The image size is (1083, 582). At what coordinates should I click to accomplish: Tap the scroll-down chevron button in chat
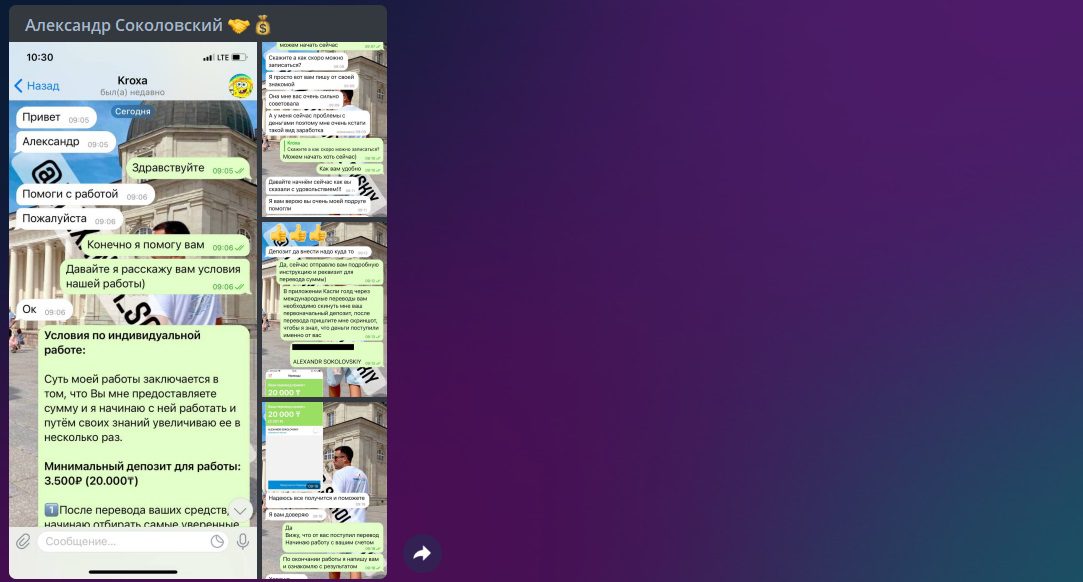pyautogui.click(x=240, y=511)
